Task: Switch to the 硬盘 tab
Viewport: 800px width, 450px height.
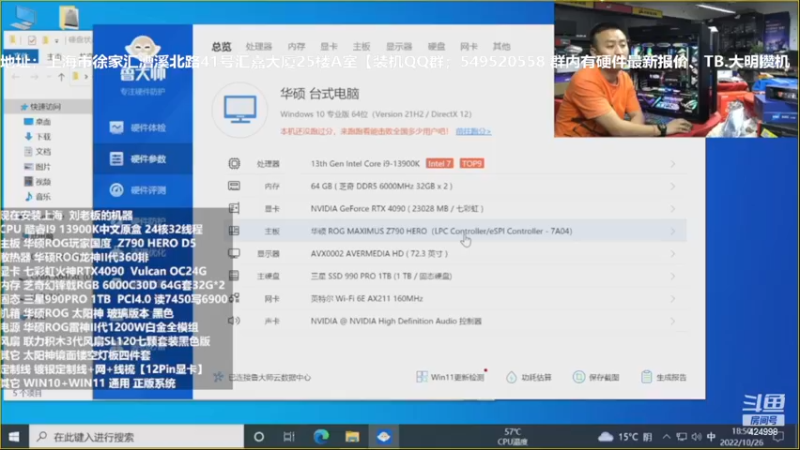Action: [436, 46]
